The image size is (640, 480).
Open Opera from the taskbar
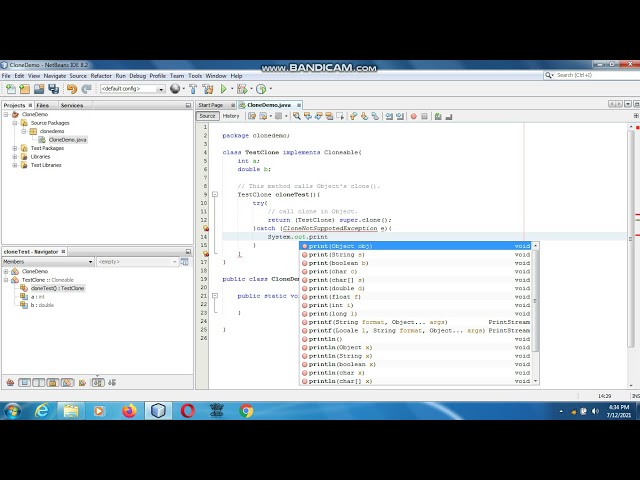coord(187,411)
